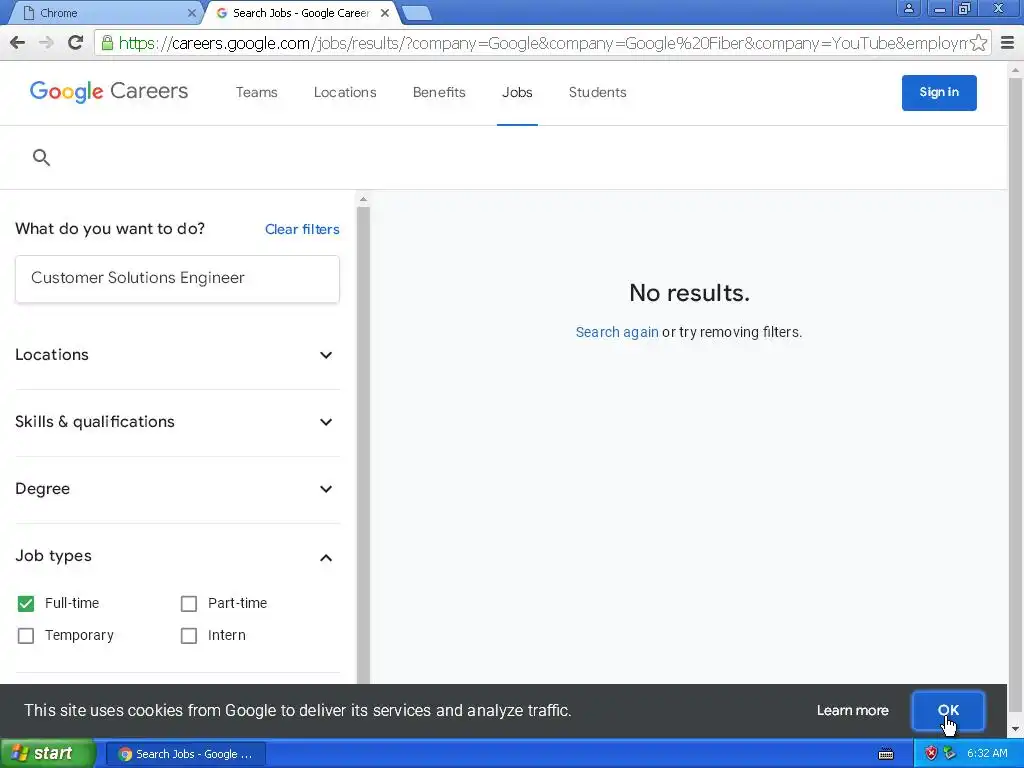Open the Jobs nav item

517,92
